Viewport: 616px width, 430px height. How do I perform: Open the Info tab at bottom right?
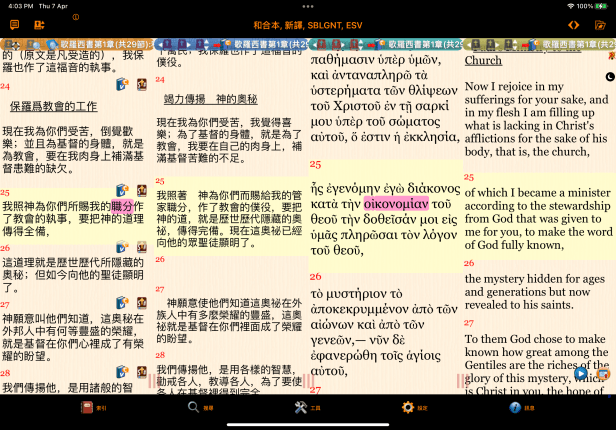point(515,408)
